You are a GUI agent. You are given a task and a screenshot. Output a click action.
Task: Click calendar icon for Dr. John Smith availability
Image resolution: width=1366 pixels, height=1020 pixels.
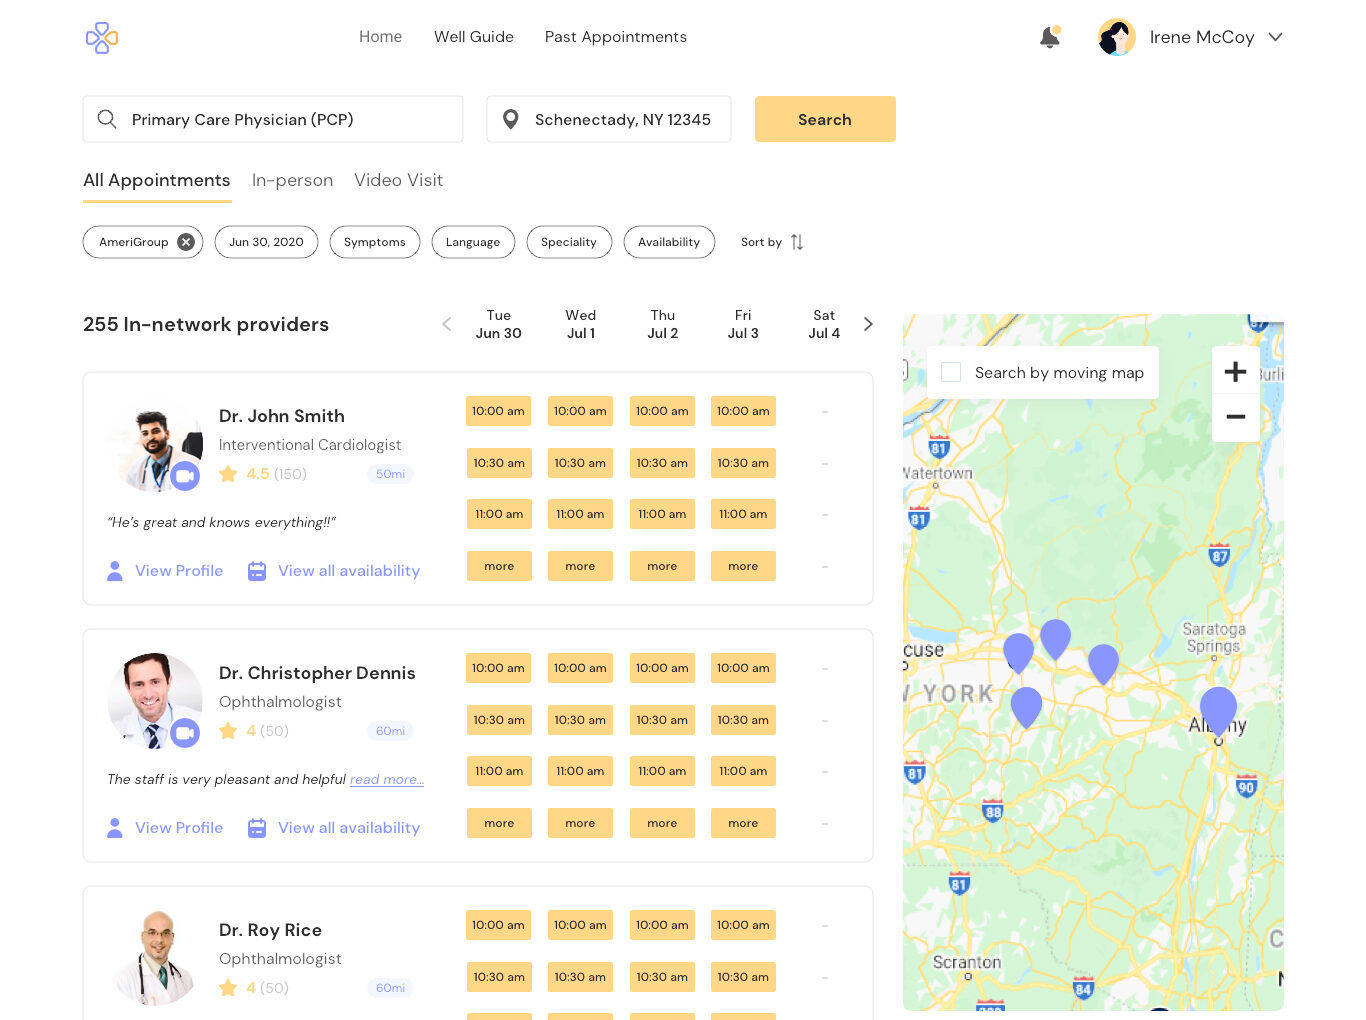click(x=257, y=571)
